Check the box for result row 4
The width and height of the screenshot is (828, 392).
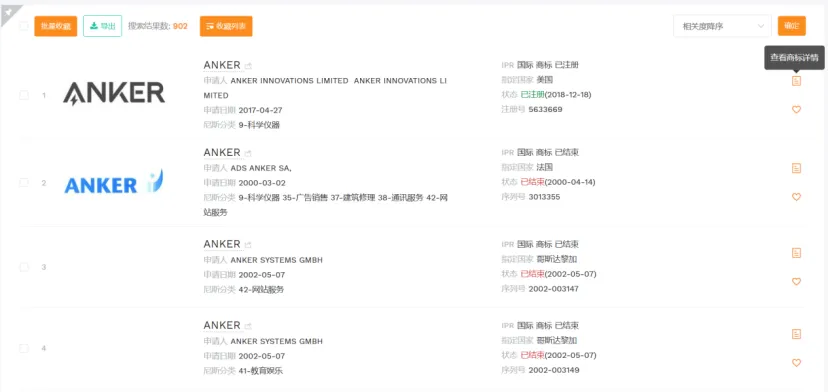[24, 348]
